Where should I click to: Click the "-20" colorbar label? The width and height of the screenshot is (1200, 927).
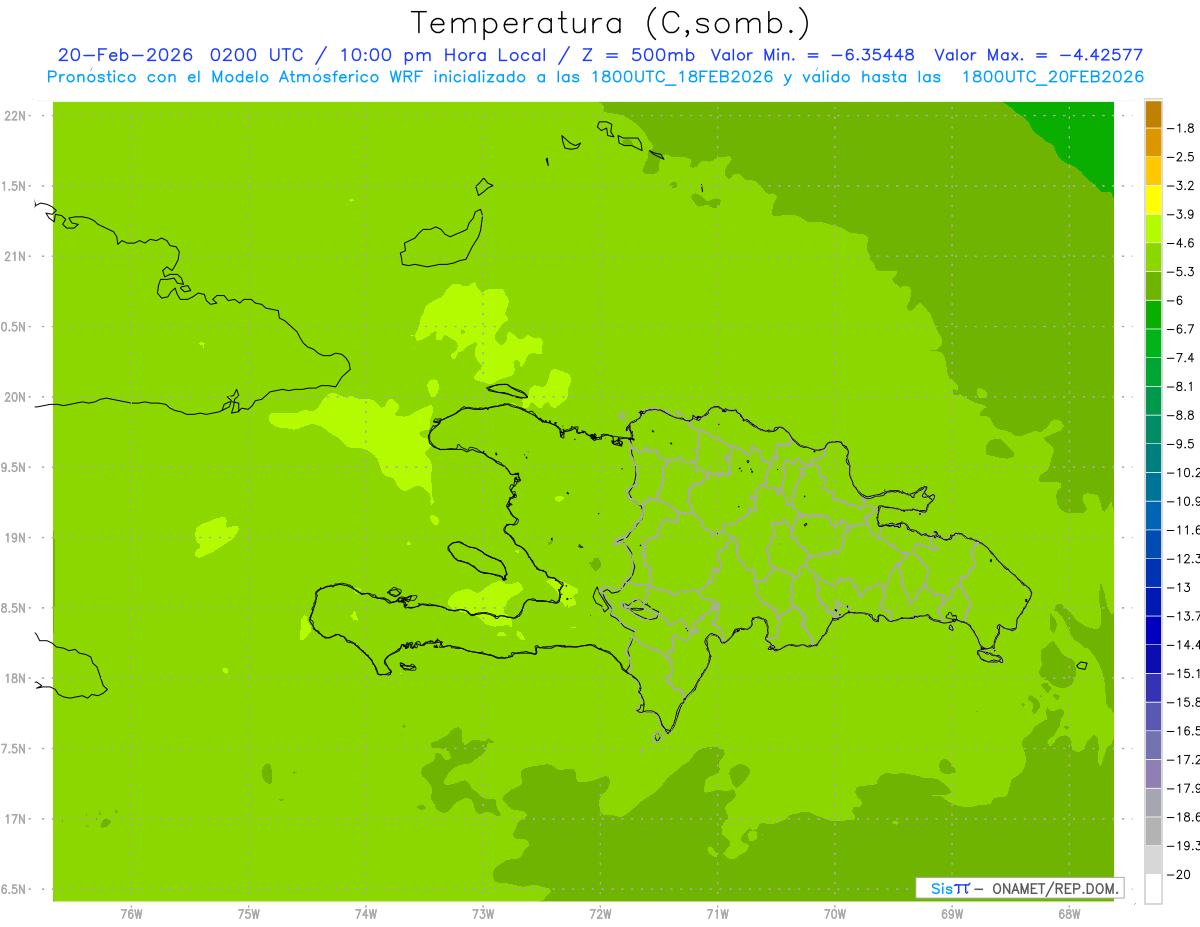[1179, 874]
